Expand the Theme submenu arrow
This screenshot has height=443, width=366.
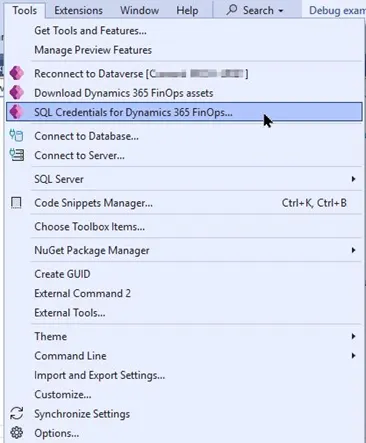pos(353,336)
